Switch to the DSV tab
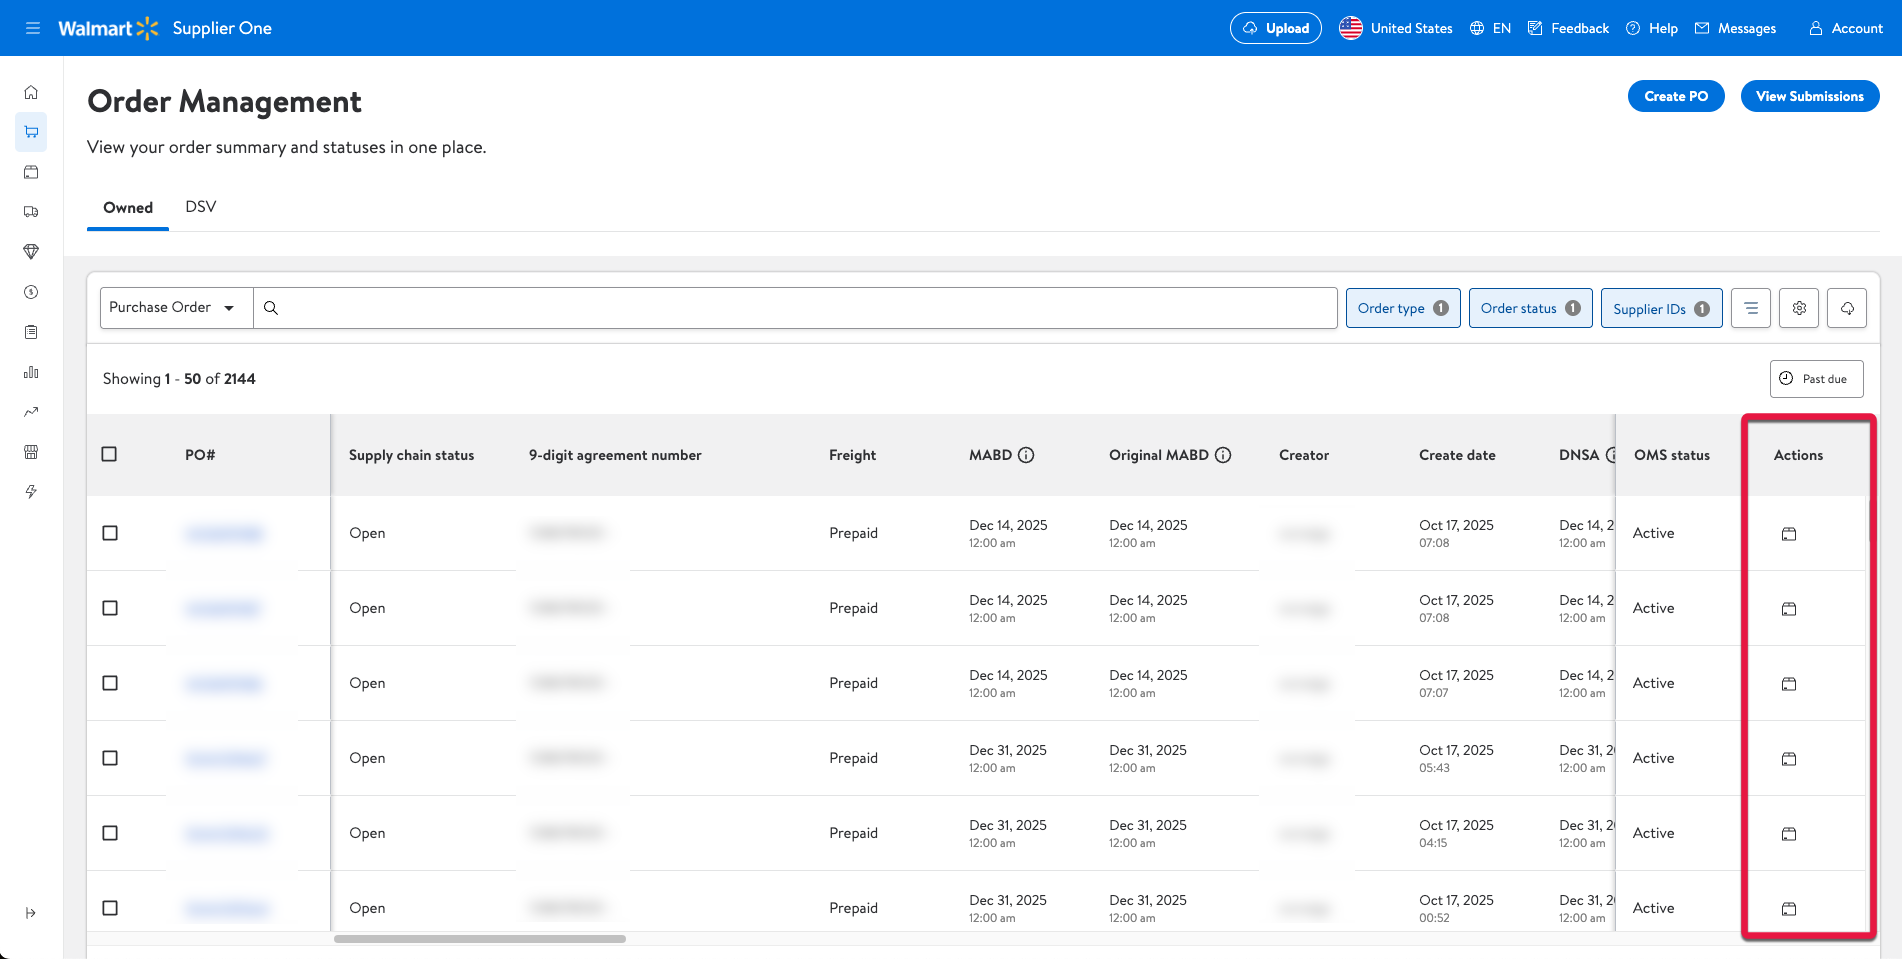 tap(200, 207)
